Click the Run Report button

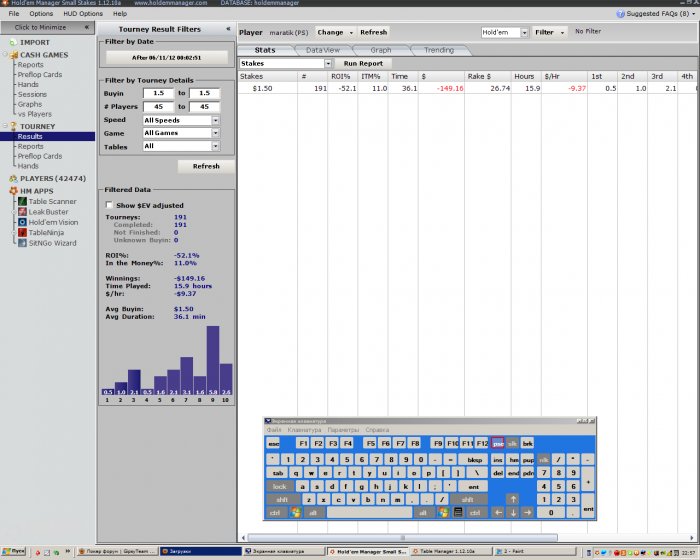click(363, 63)
